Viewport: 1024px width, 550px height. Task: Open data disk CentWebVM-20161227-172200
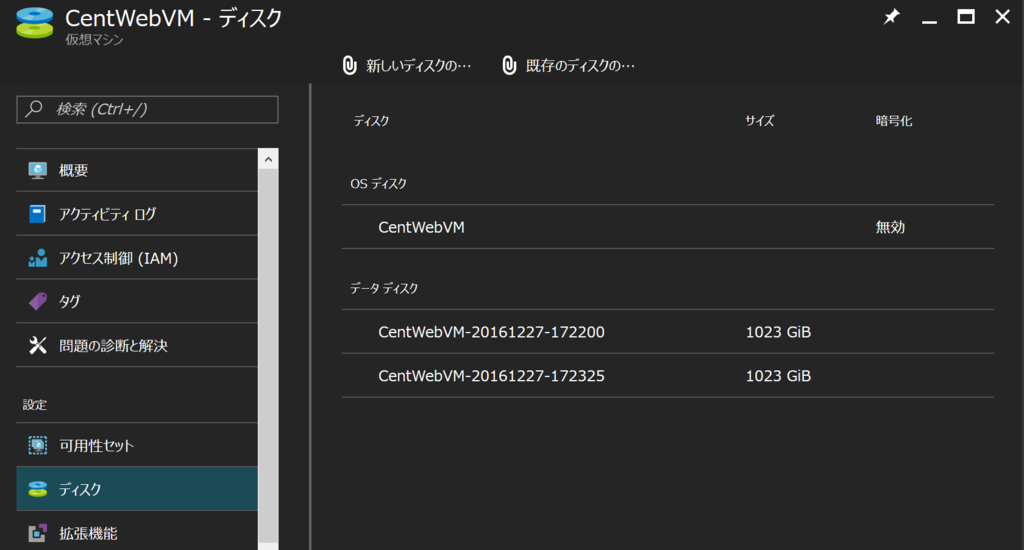coord(667,332)
